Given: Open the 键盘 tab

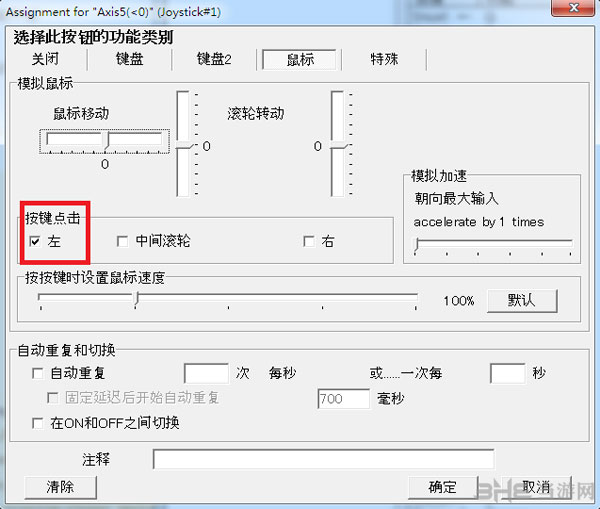Looking at the screenshot, I should click(129, 60).
